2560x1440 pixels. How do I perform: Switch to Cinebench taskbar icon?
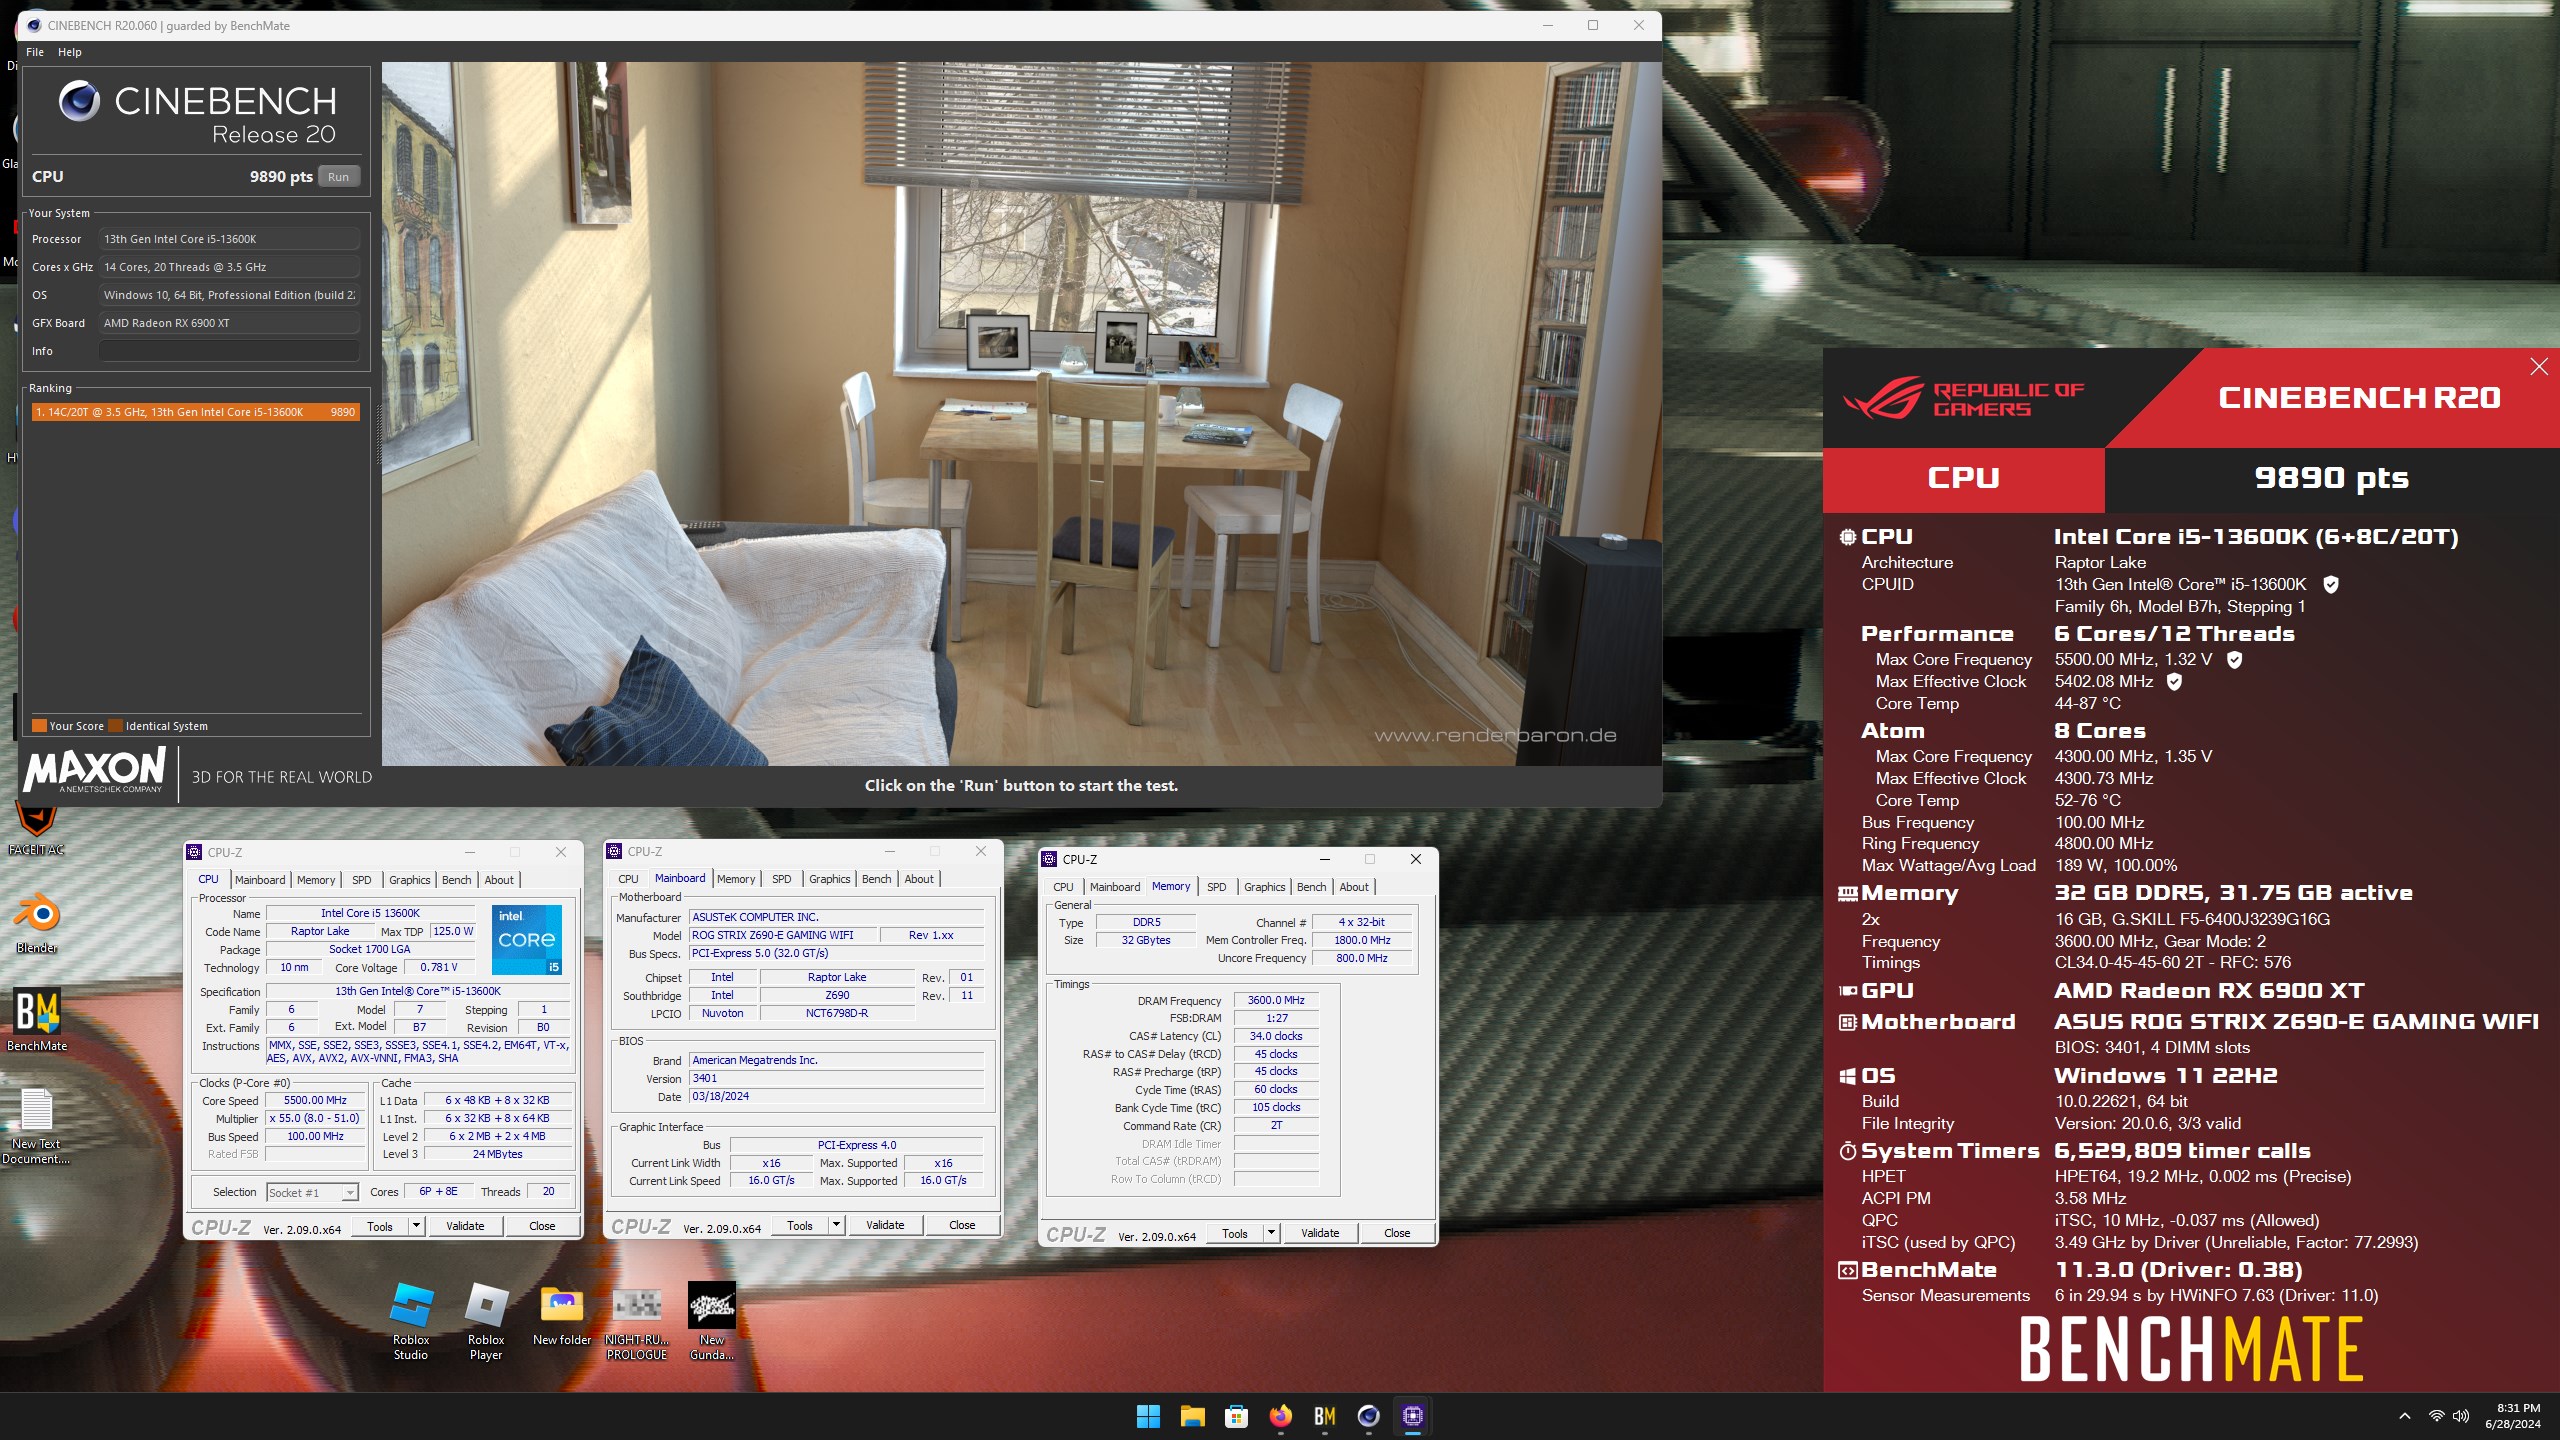coord(1368,1416)
